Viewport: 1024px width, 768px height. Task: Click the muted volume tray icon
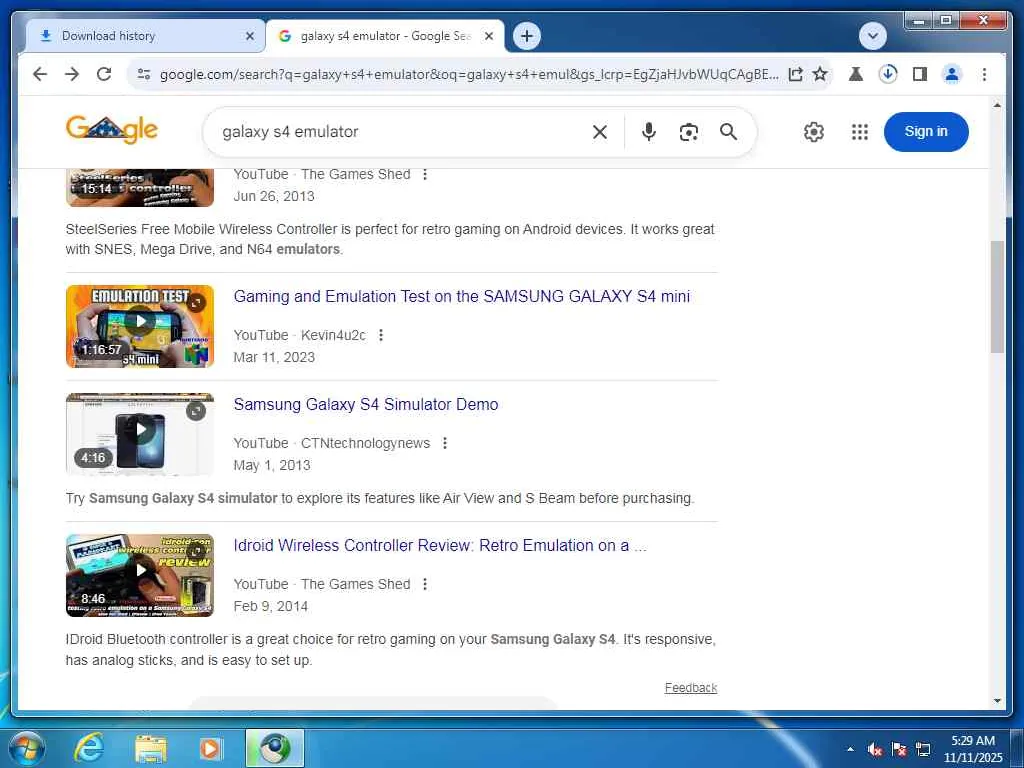pyautogui.click(x=875, y=750)
